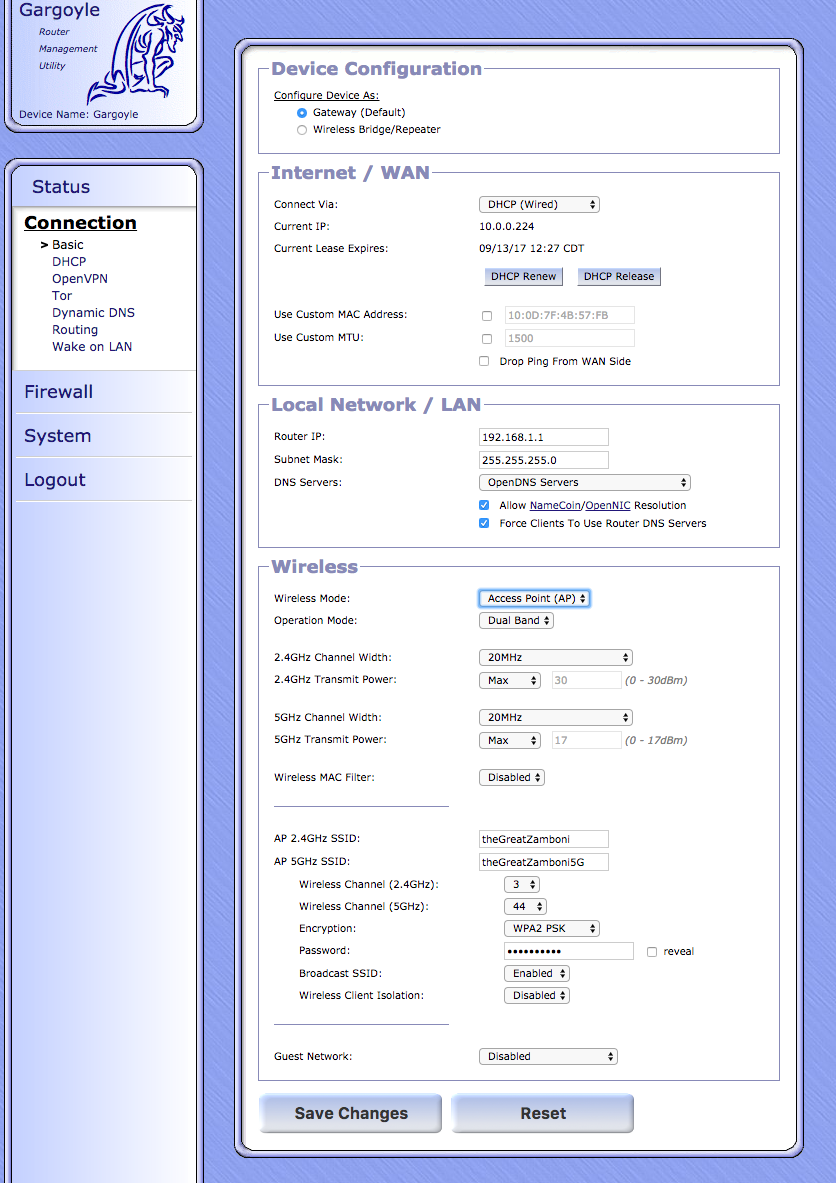Open the System menu section

pyautogui.click(x=57, y=435)
